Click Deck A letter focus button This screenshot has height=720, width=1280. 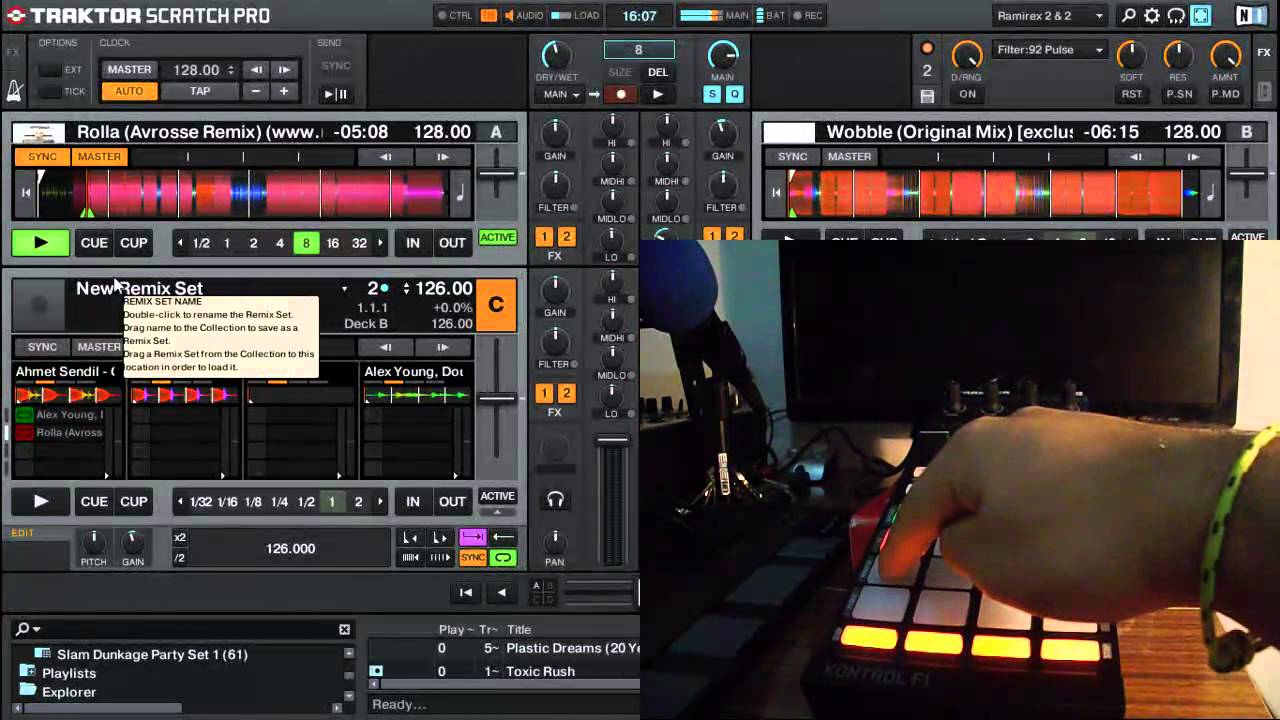[x=496, y=132]
